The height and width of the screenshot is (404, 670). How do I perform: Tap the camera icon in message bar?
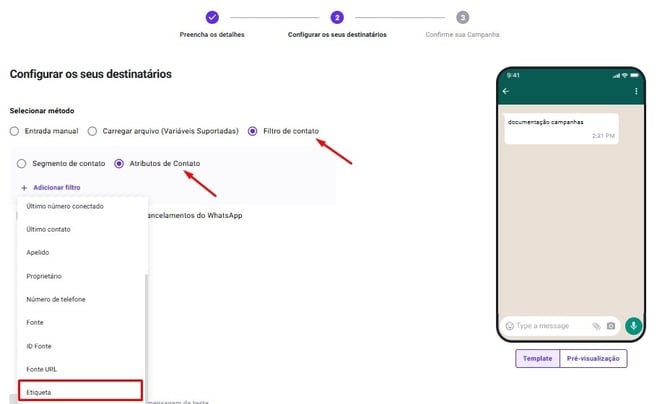click(611, 326)
